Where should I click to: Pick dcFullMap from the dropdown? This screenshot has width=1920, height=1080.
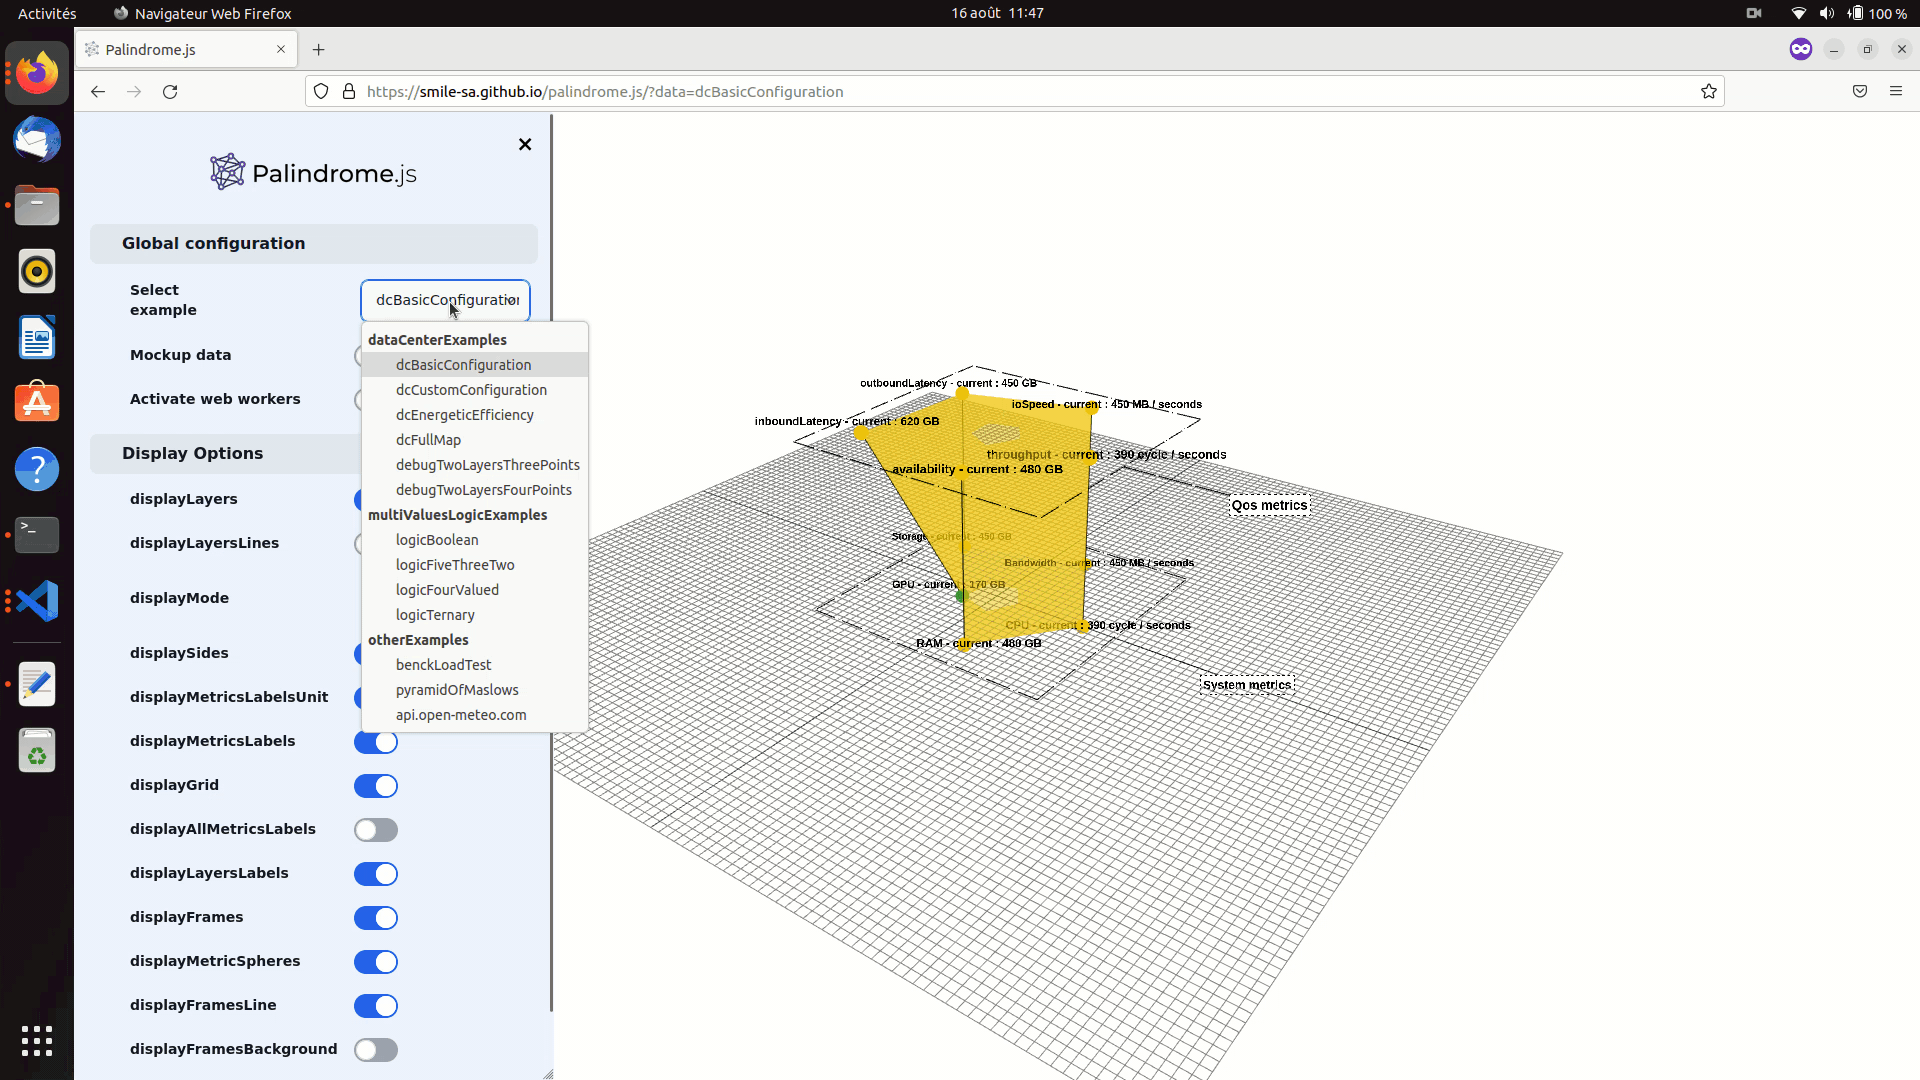475,440
